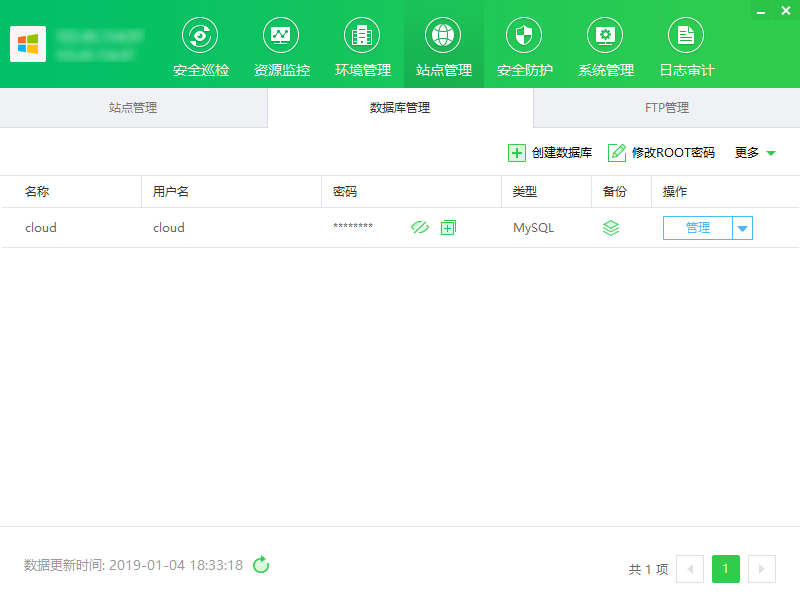Click the MySQL type cell
The image size is (800, 600).
click(534, 228)
